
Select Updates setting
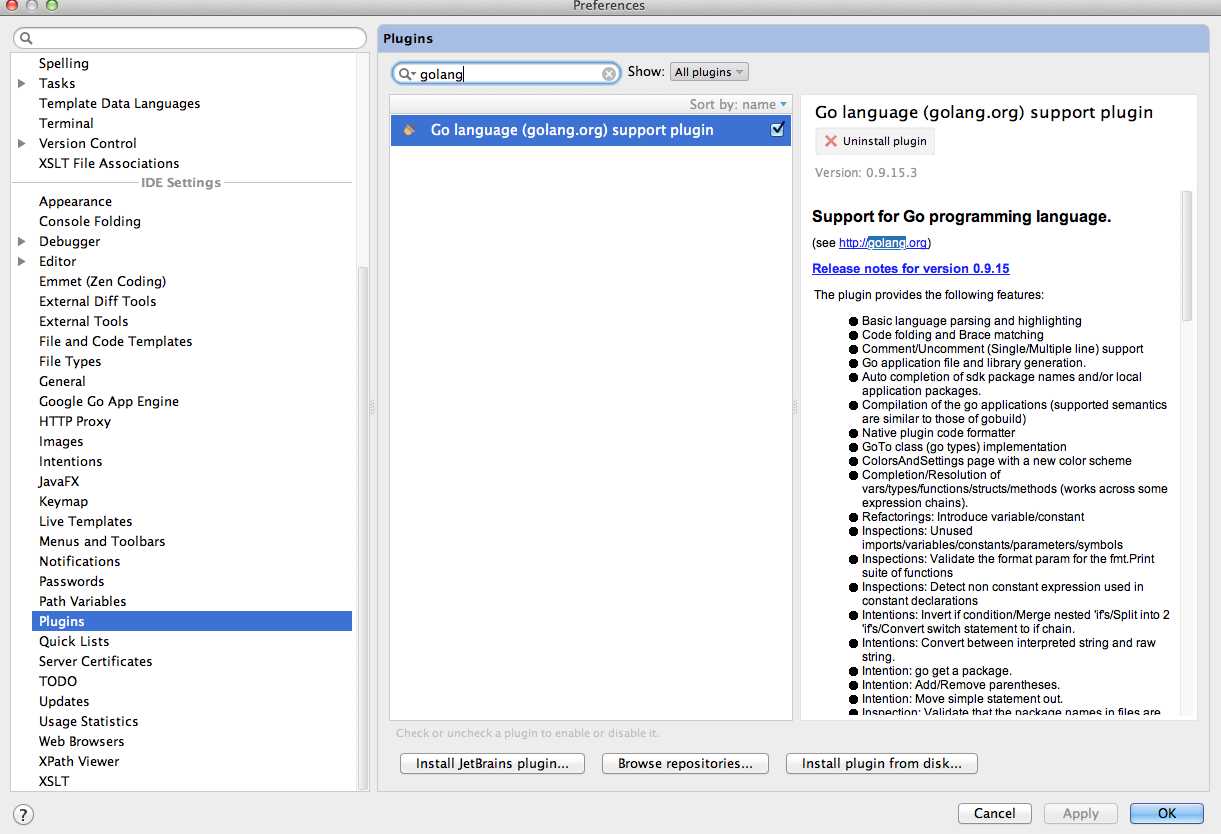64,702
